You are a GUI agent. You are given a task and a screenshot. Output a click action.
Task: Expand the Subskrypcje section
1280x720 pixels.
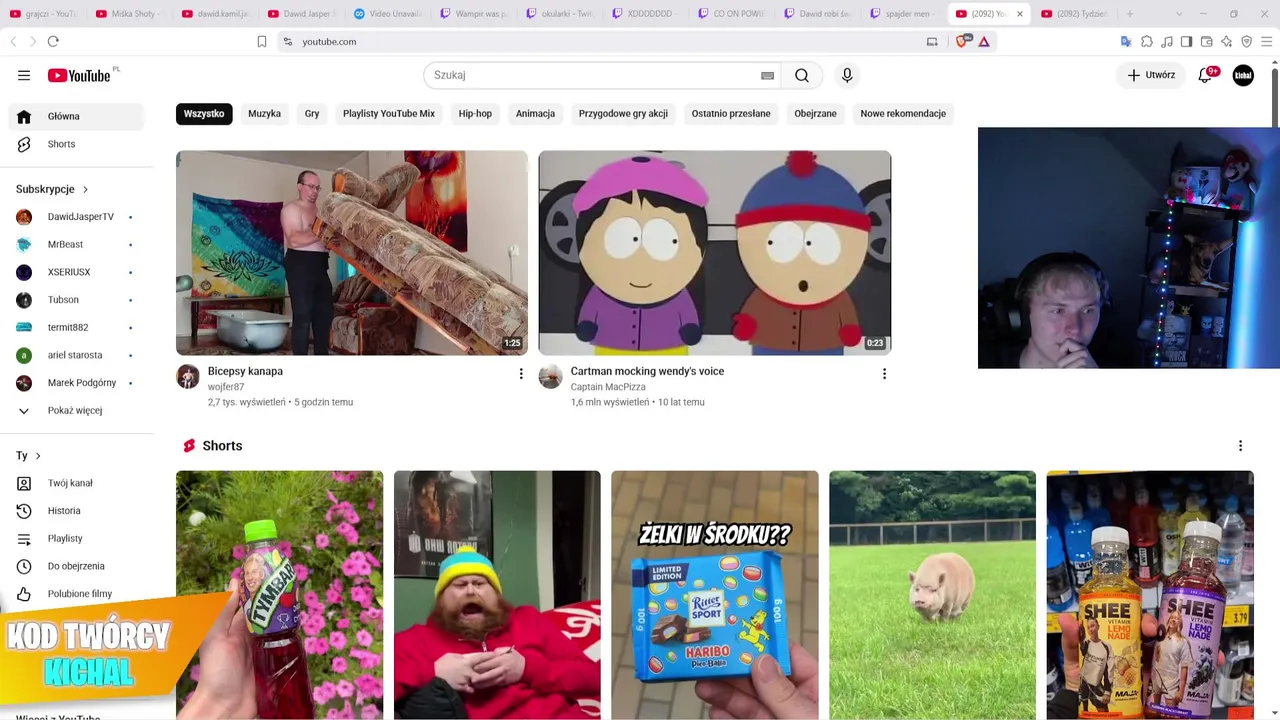tap(52, 189)
